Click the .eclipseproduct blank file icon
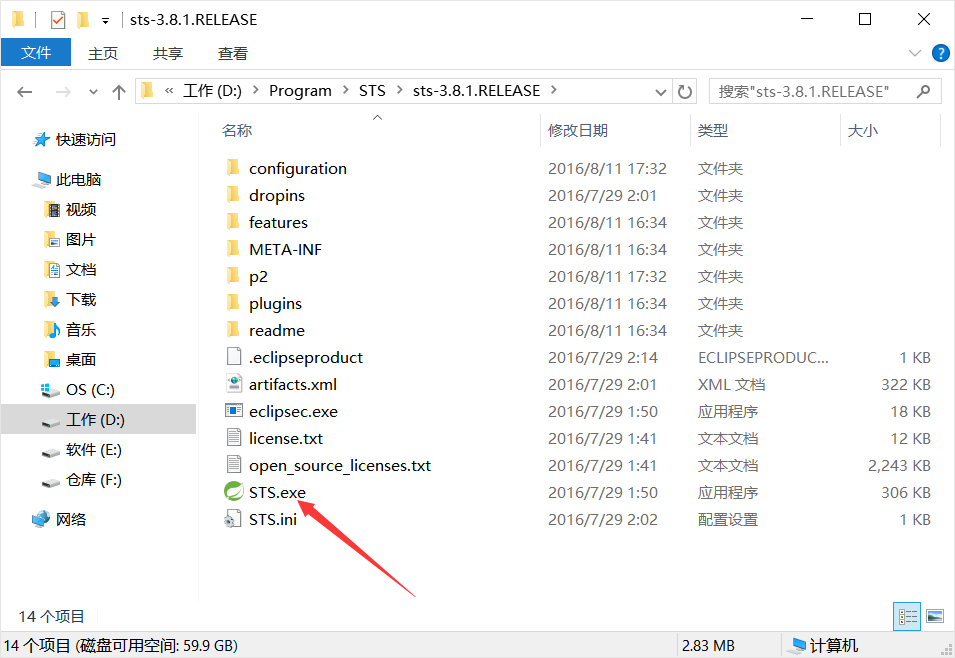The image size is (955, 658). (234, 356)
